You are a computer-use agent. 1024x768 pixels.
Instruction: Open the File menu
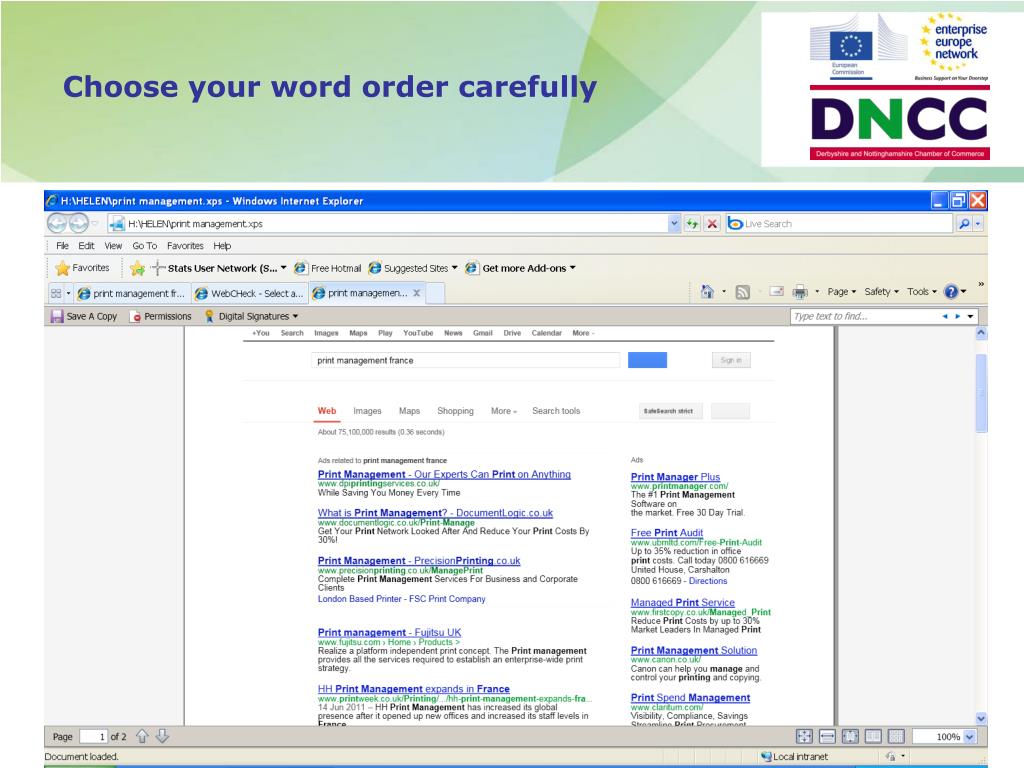62,246
